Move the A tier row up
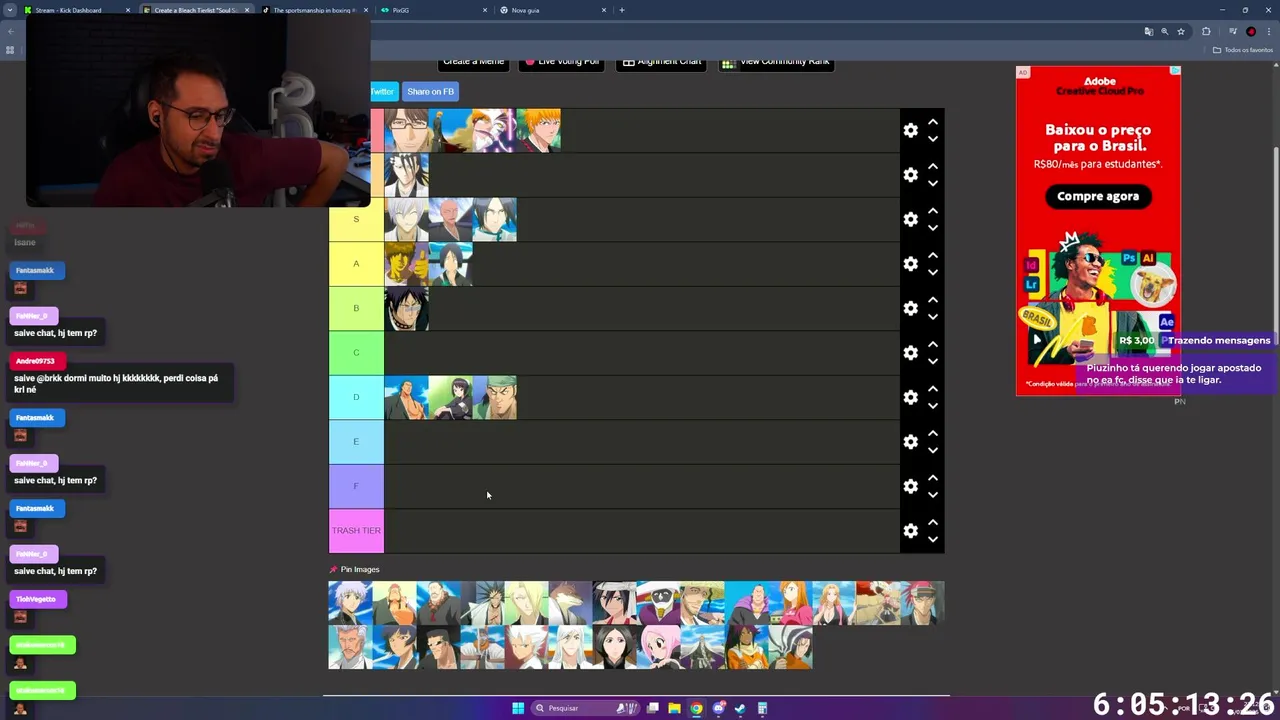Image resolution: width=1280 pixels, height=720 pixels. [932, 255]
